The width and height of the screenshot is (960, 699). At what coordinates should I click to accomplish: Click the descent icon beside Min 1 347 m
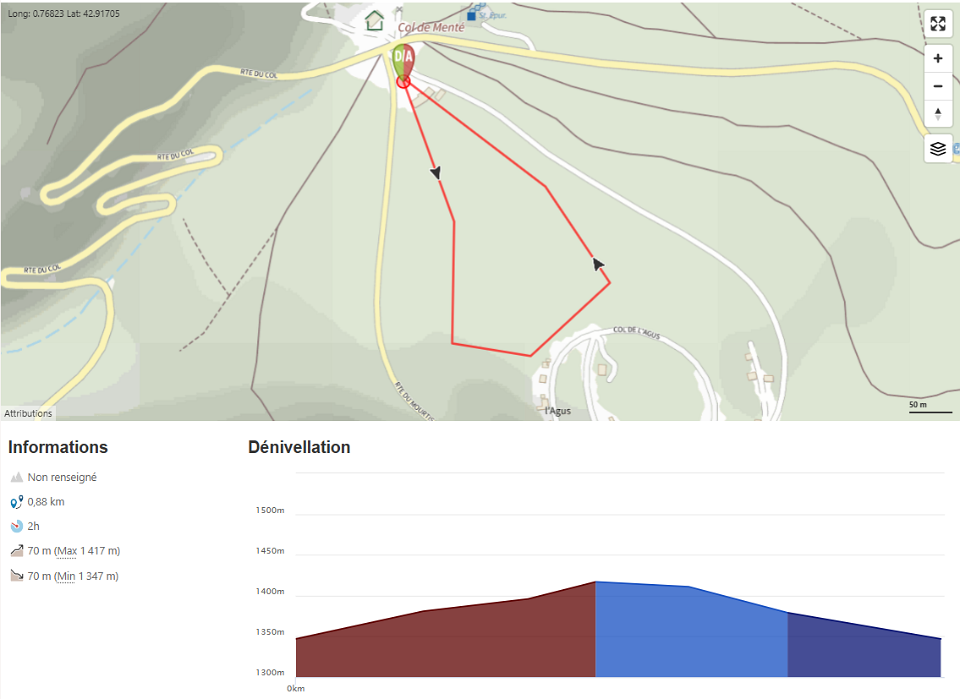click(x=16, y=576)
